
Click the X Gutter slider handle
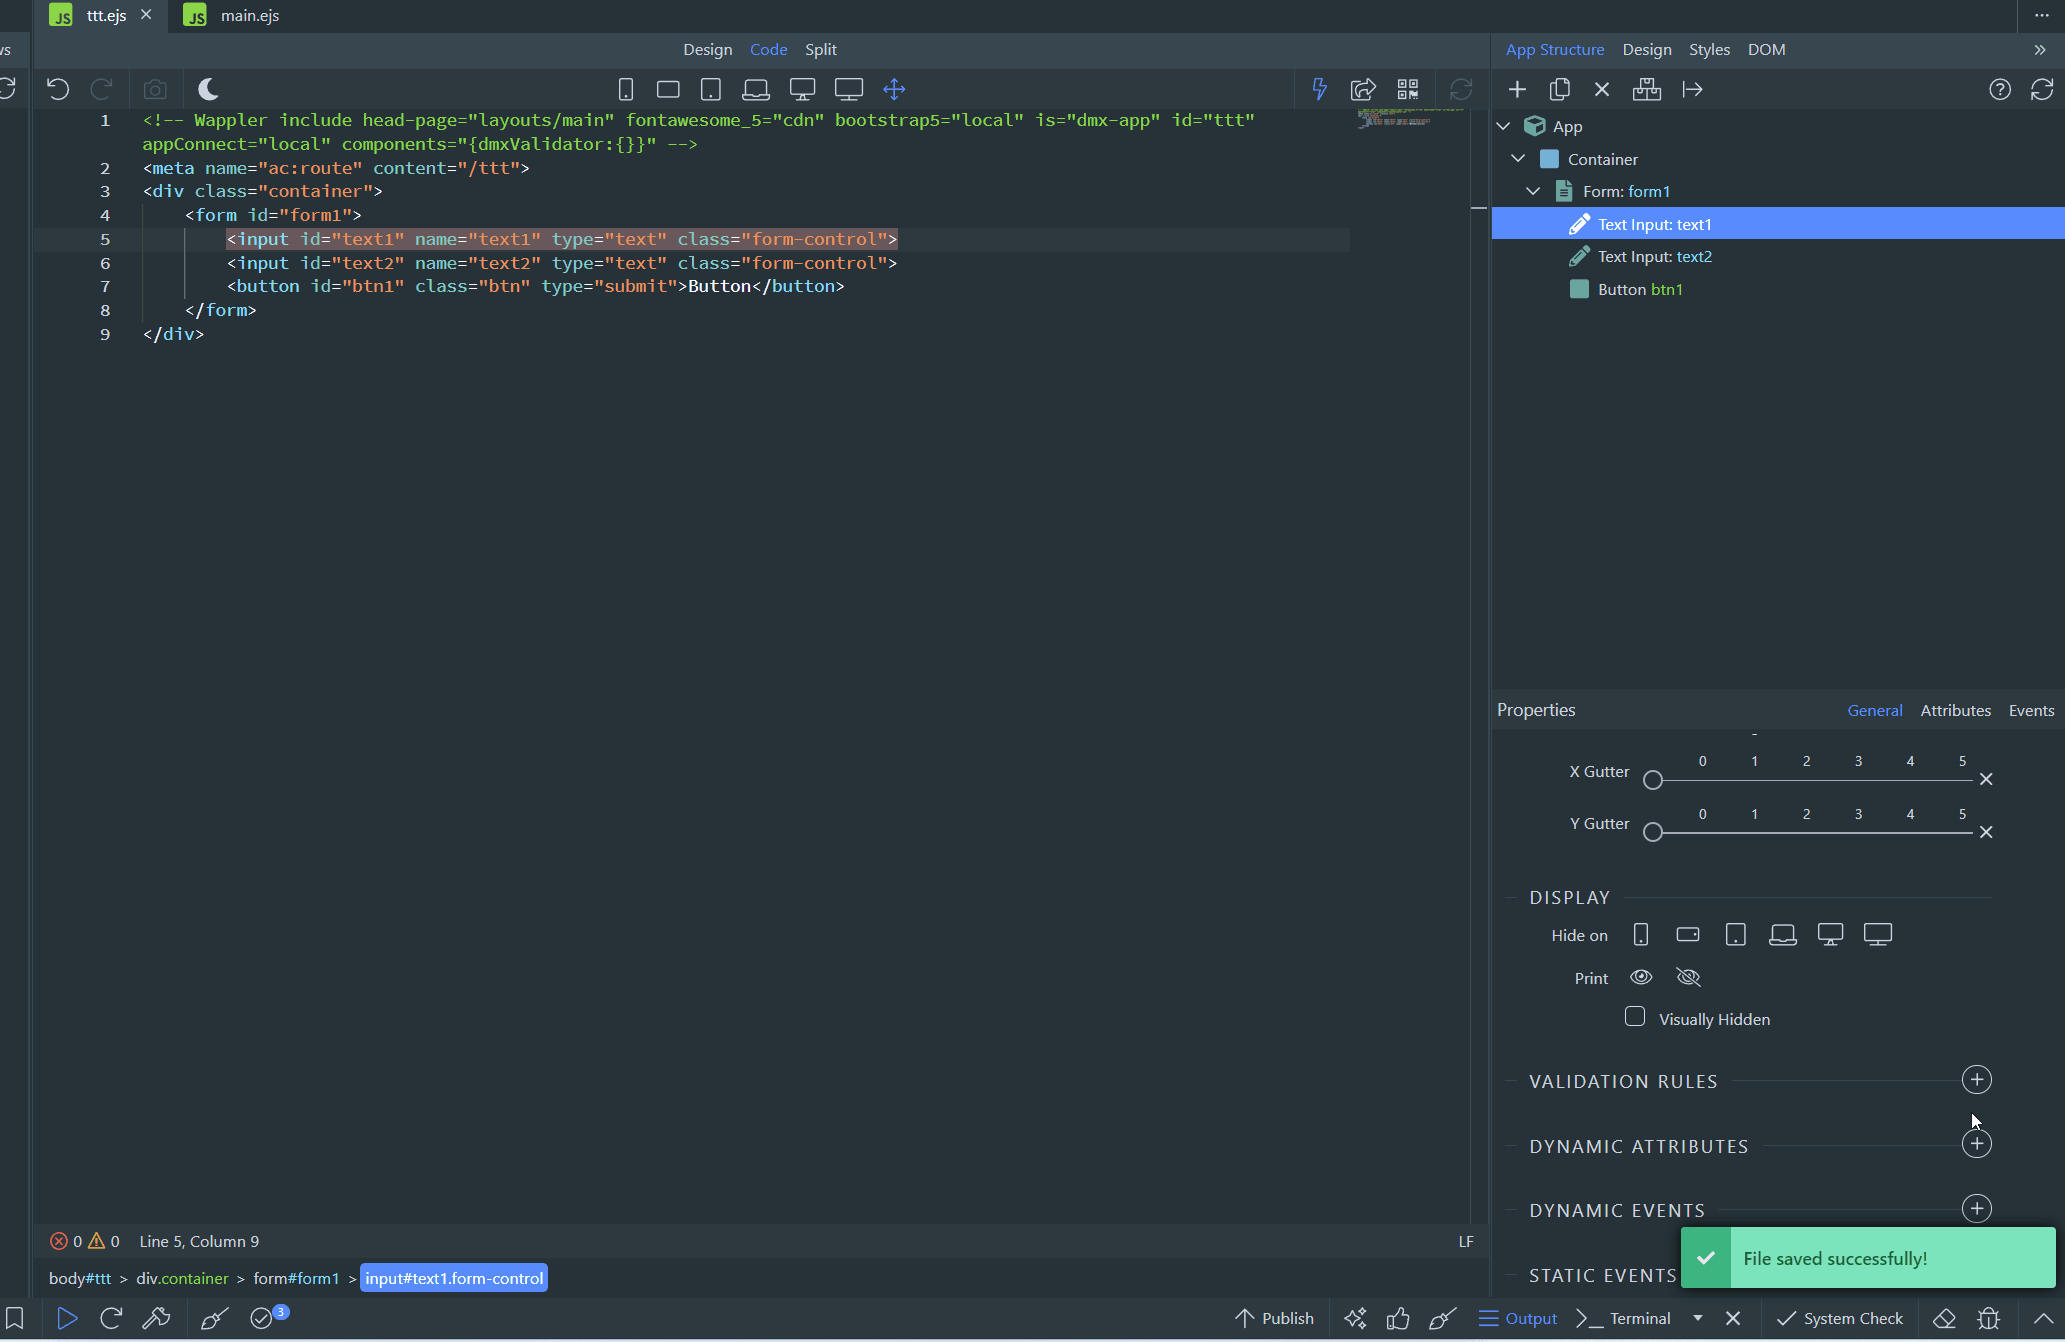pos(1653,780)
